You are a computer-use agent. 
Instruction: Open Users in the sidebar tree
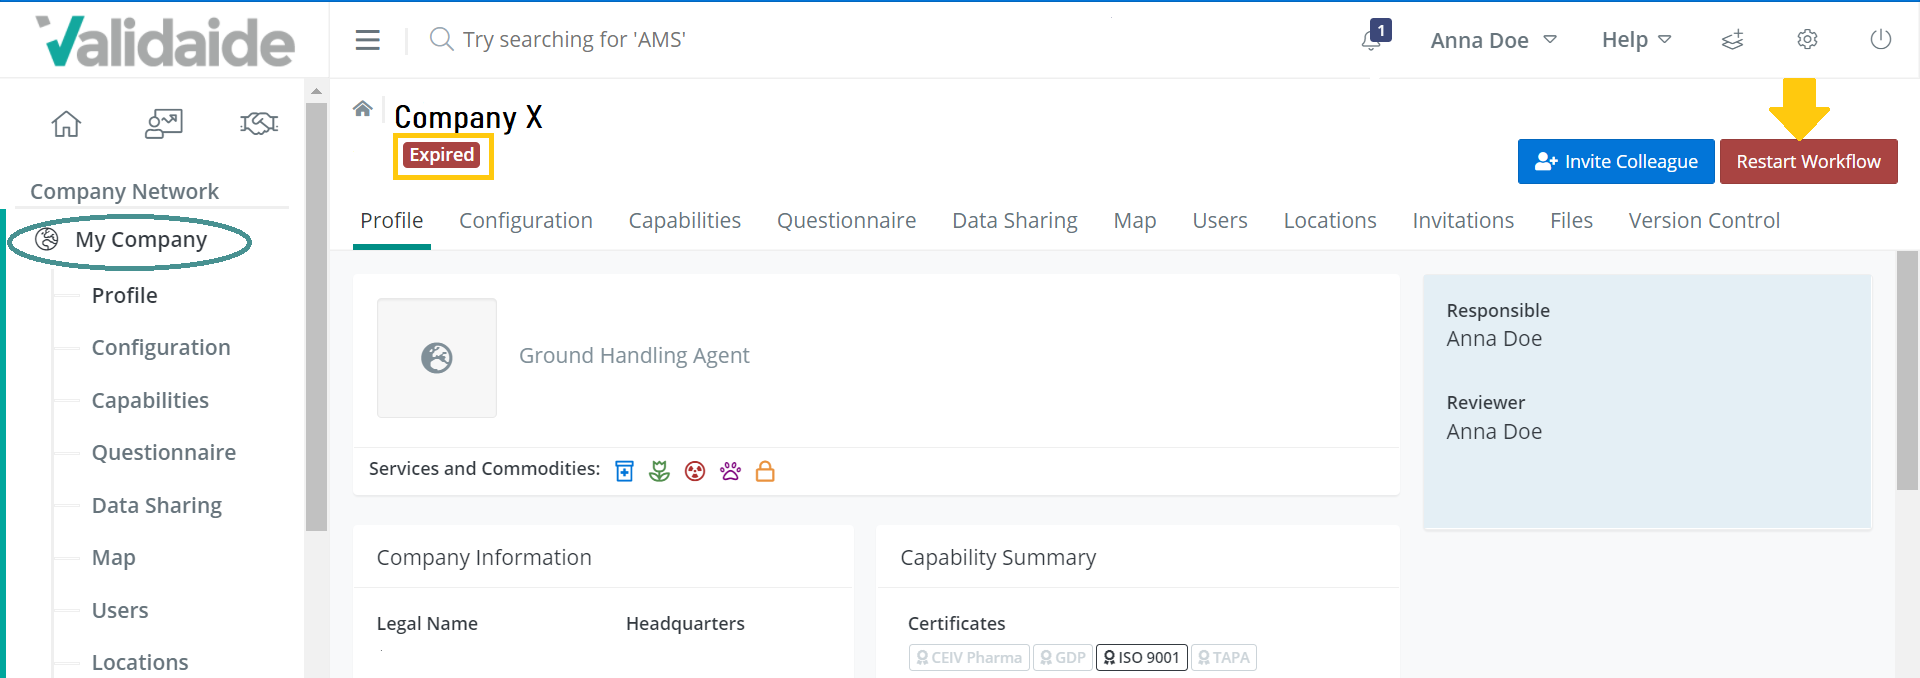tap(120, 611)
